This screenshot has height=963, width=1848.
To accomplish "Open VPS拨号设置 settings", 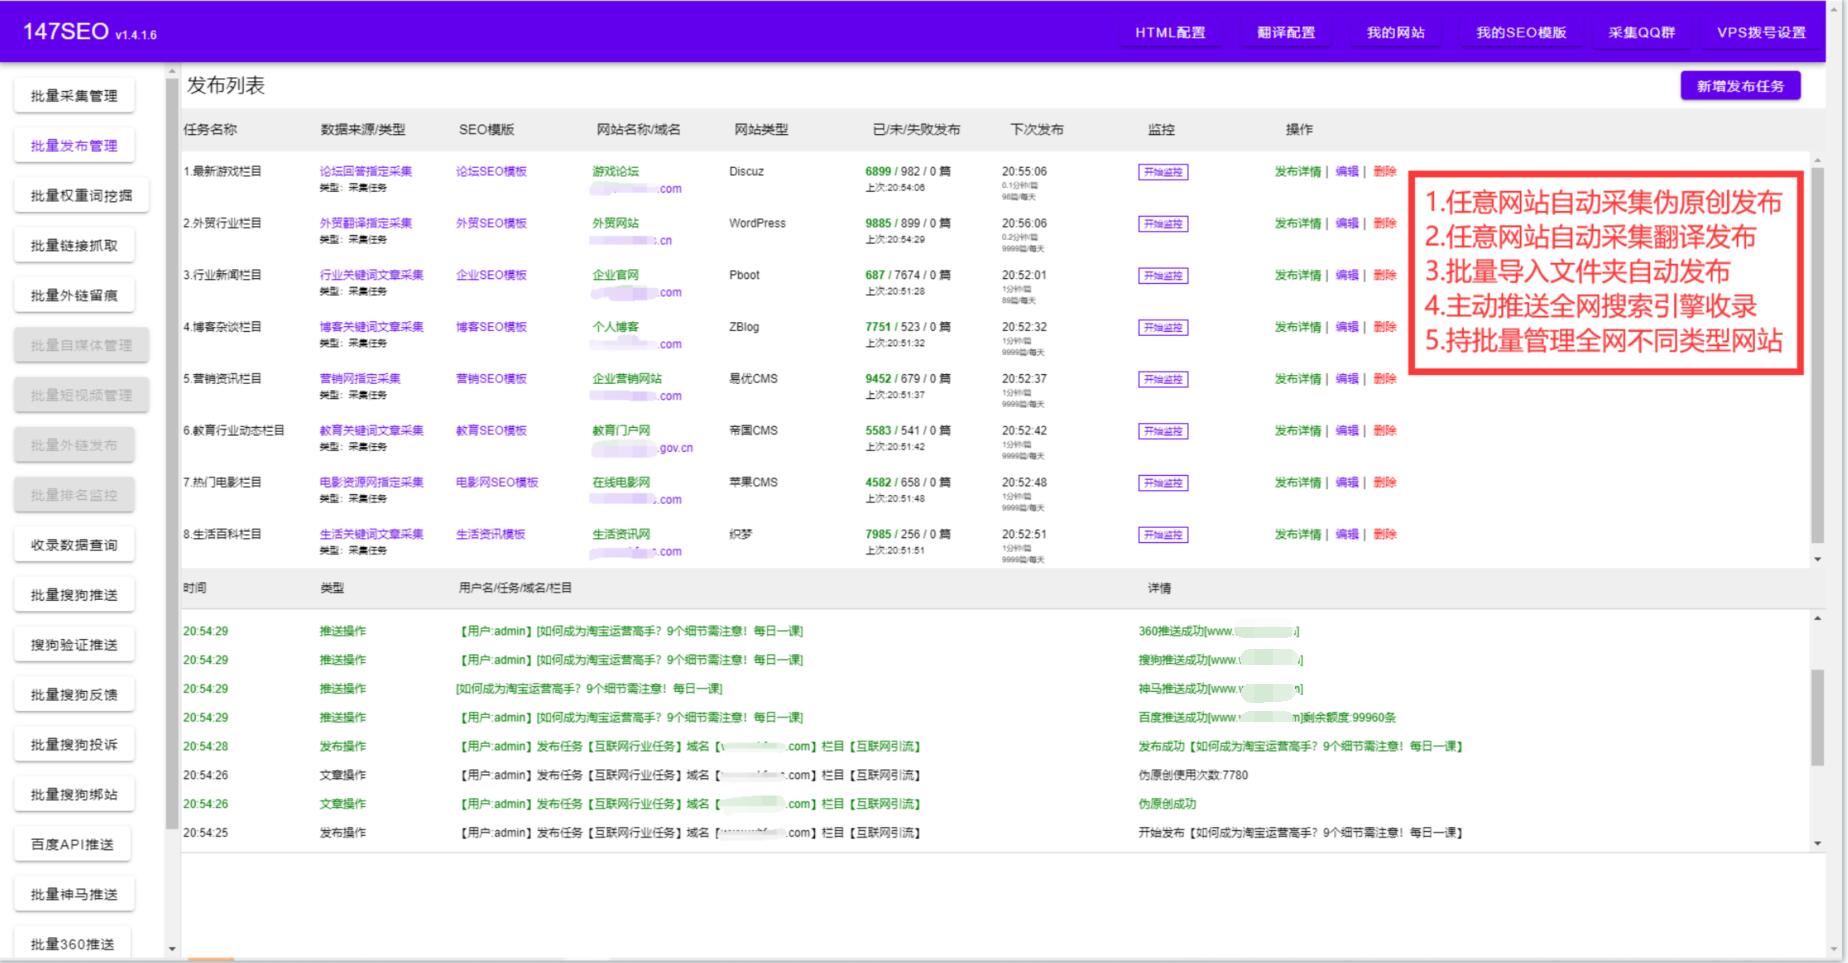I will (1763, 31).
